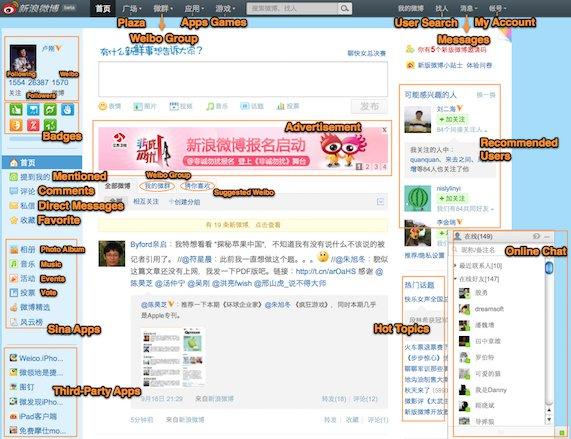The height and width of the screenshot is (439, 571).
Task: Switch to 全部微博 feed tab
Action: coord(117,186)
